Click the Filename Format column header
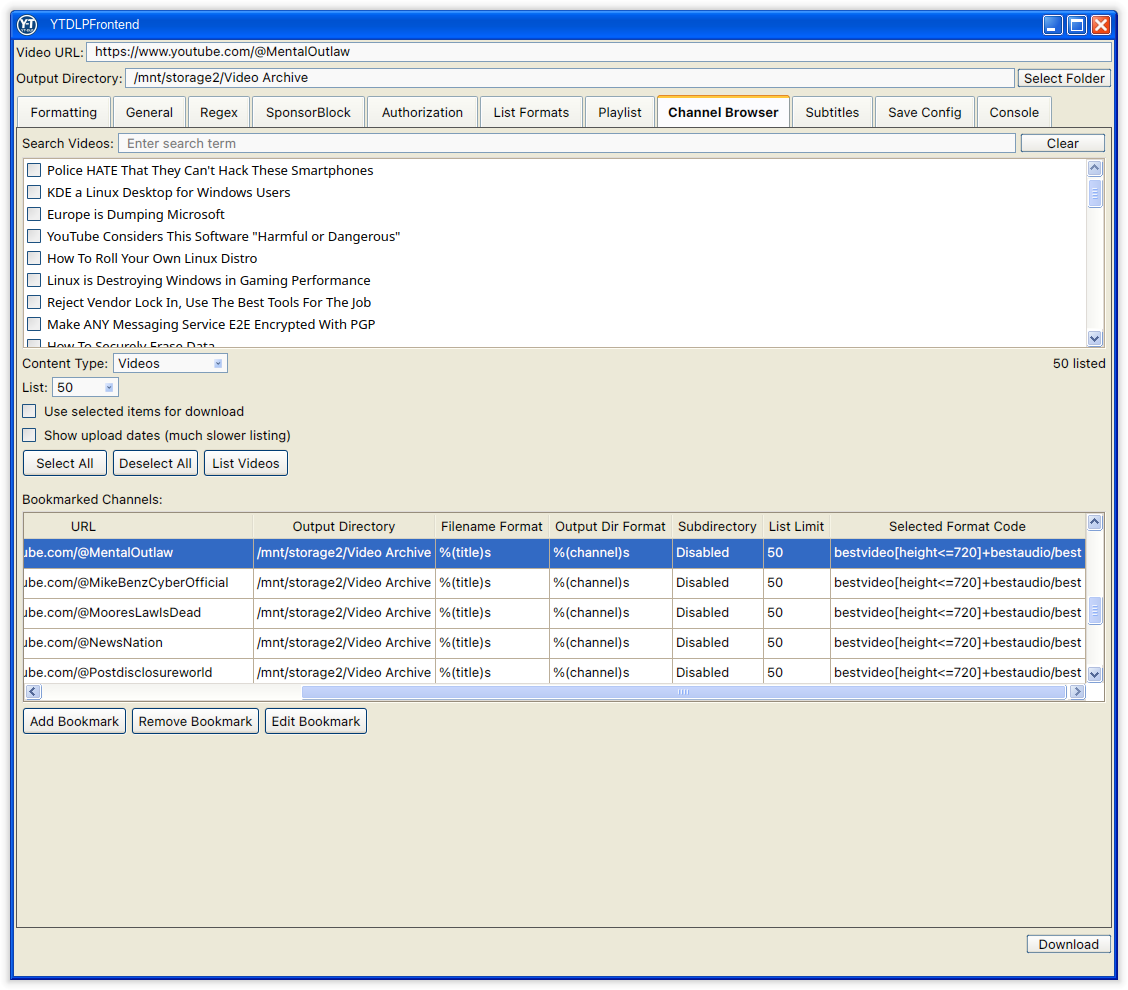 point(492,526)
